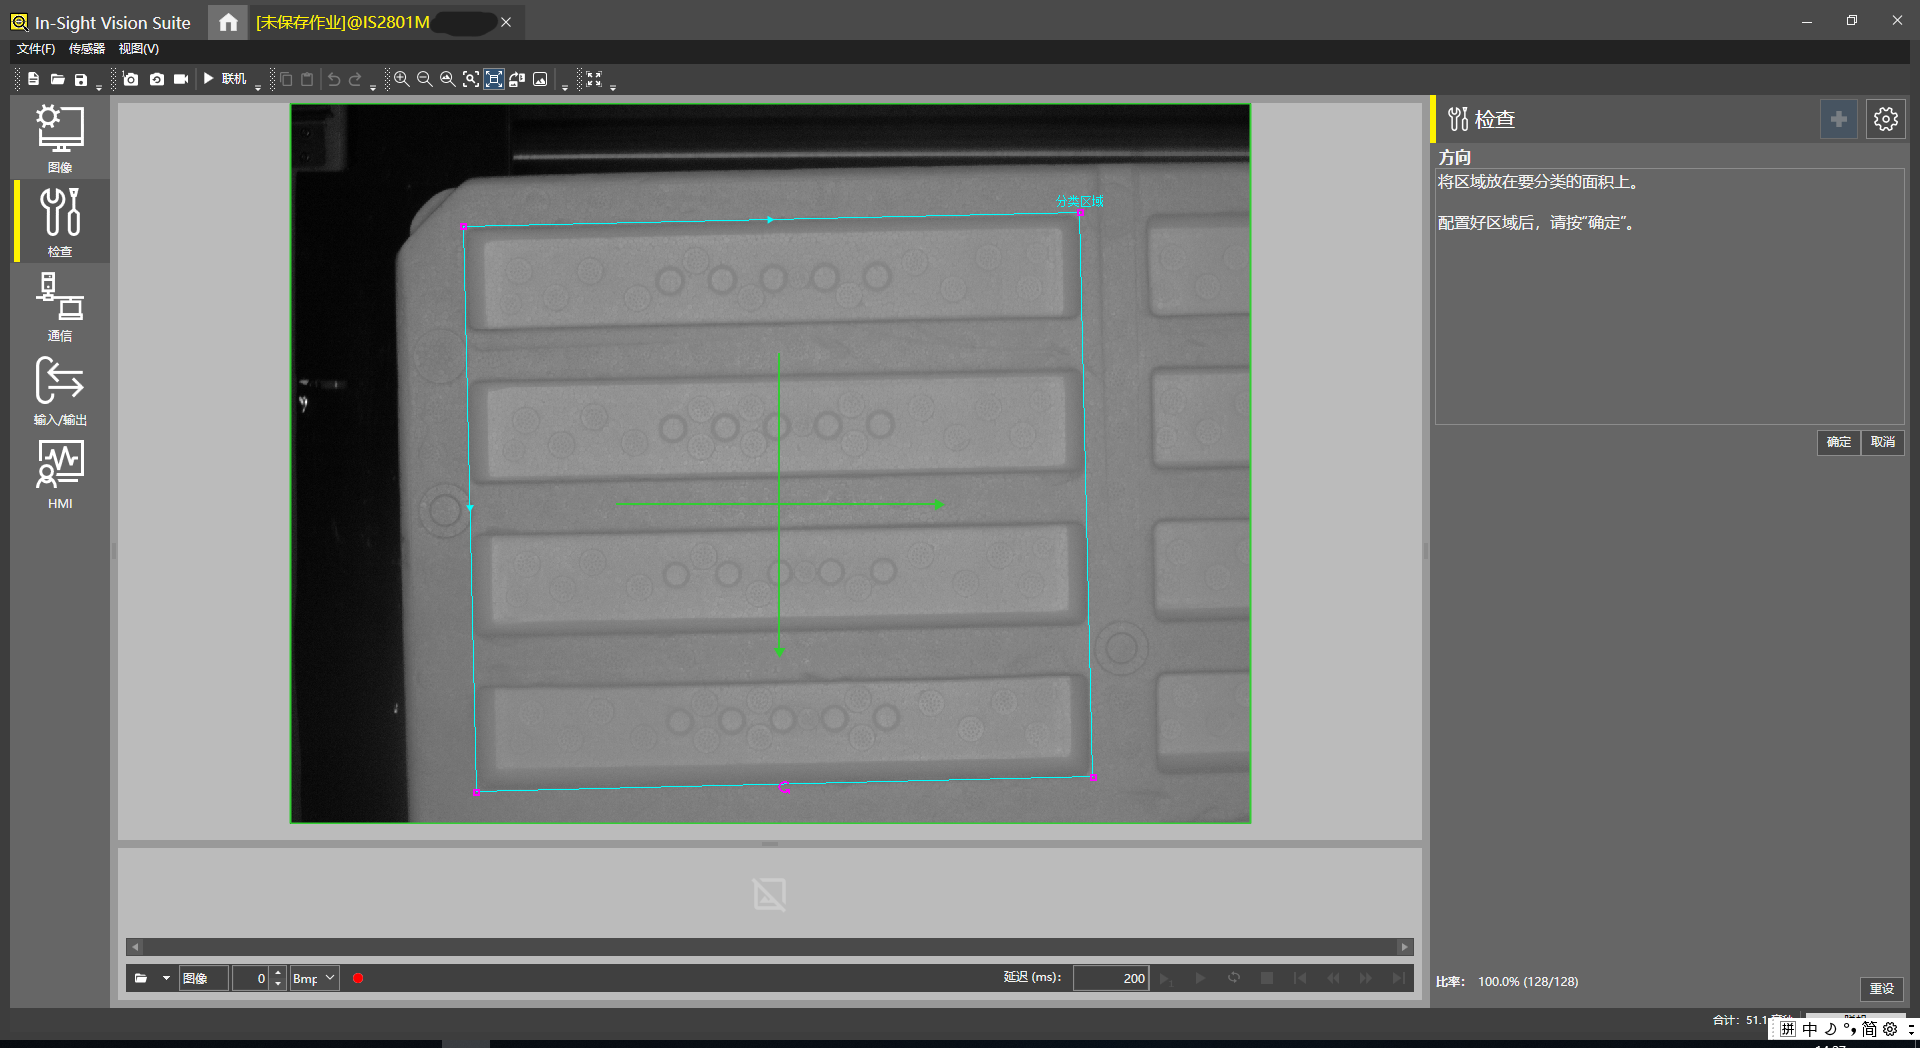
Task: Click the paste toolbar icon
Action: point(307,79)
